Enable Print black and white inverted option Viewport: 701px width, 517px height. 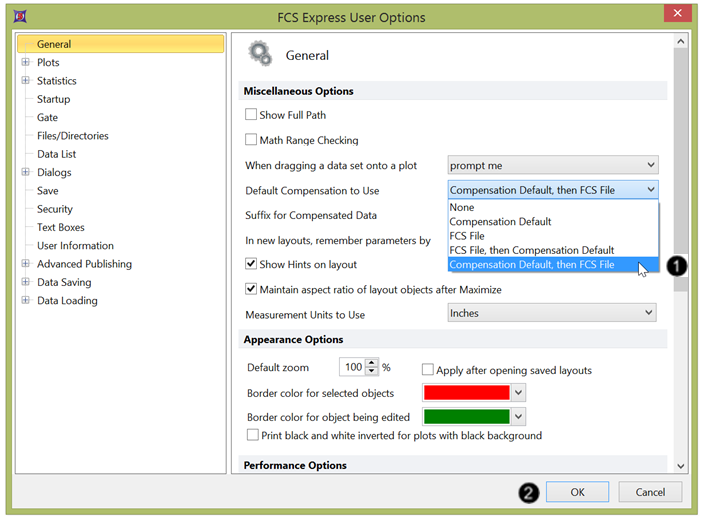coord(253,435)
